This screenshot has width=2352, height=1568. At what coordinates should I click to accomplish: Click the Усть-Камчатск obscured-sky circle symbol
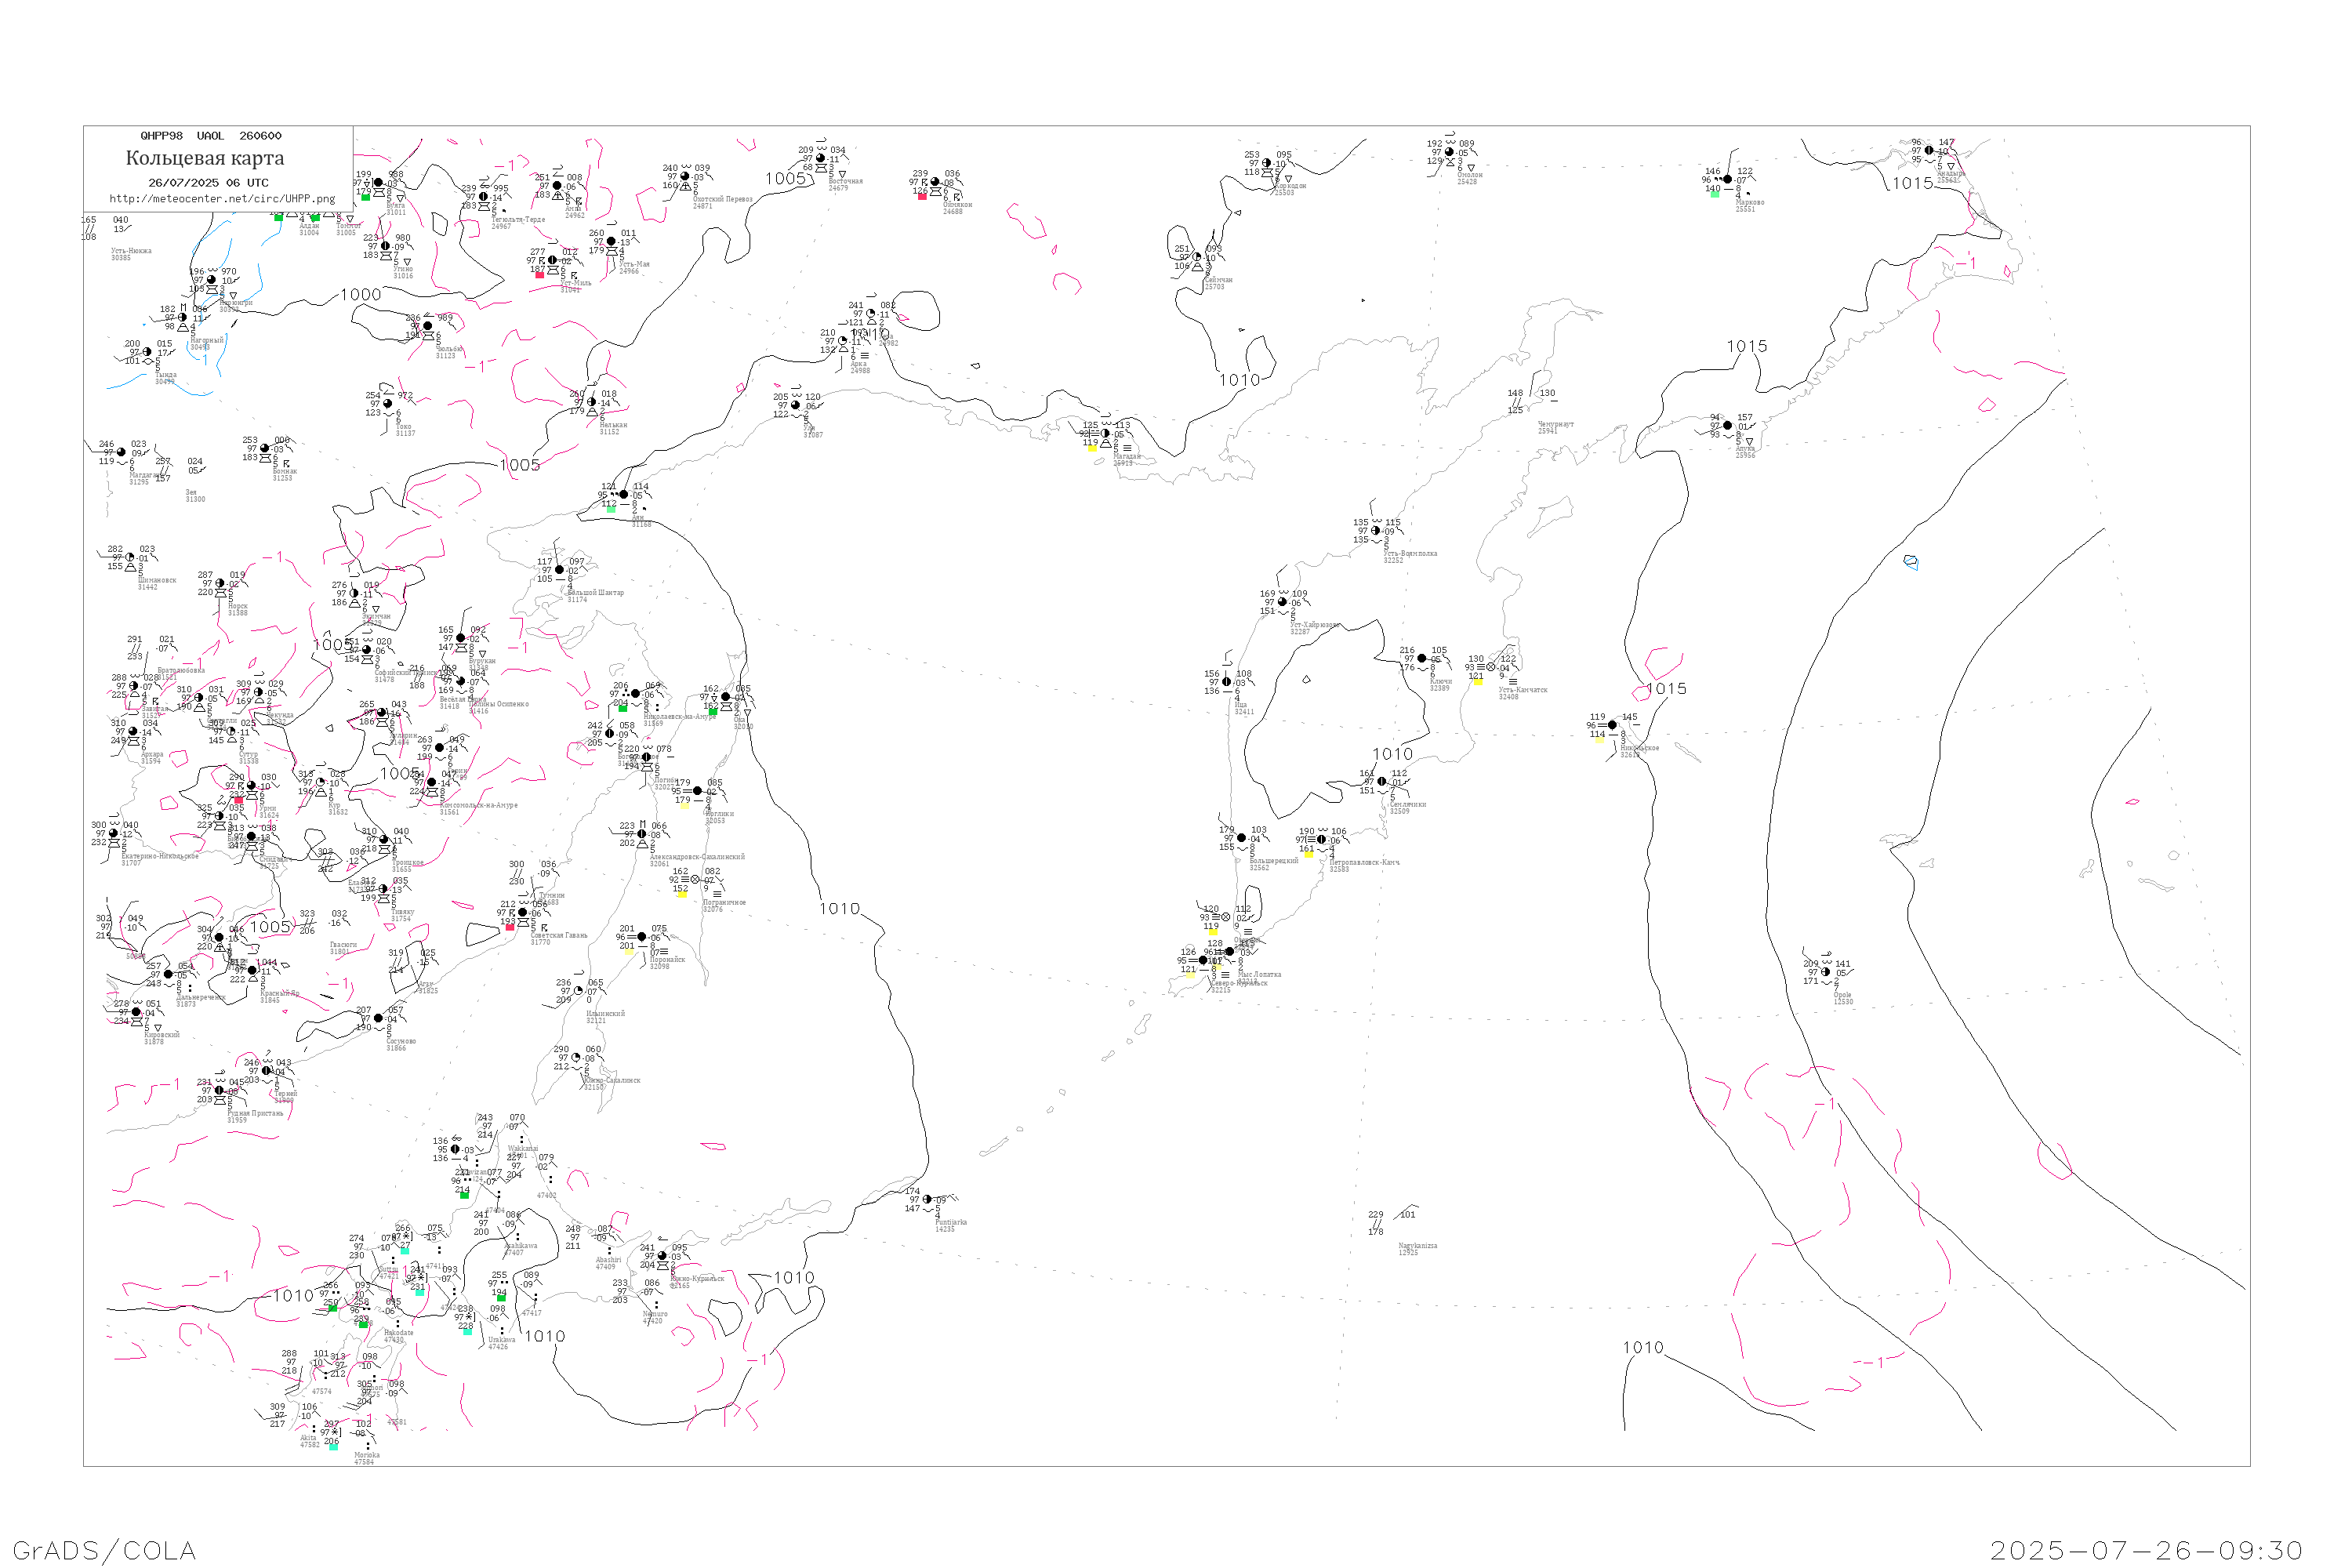1491,667
